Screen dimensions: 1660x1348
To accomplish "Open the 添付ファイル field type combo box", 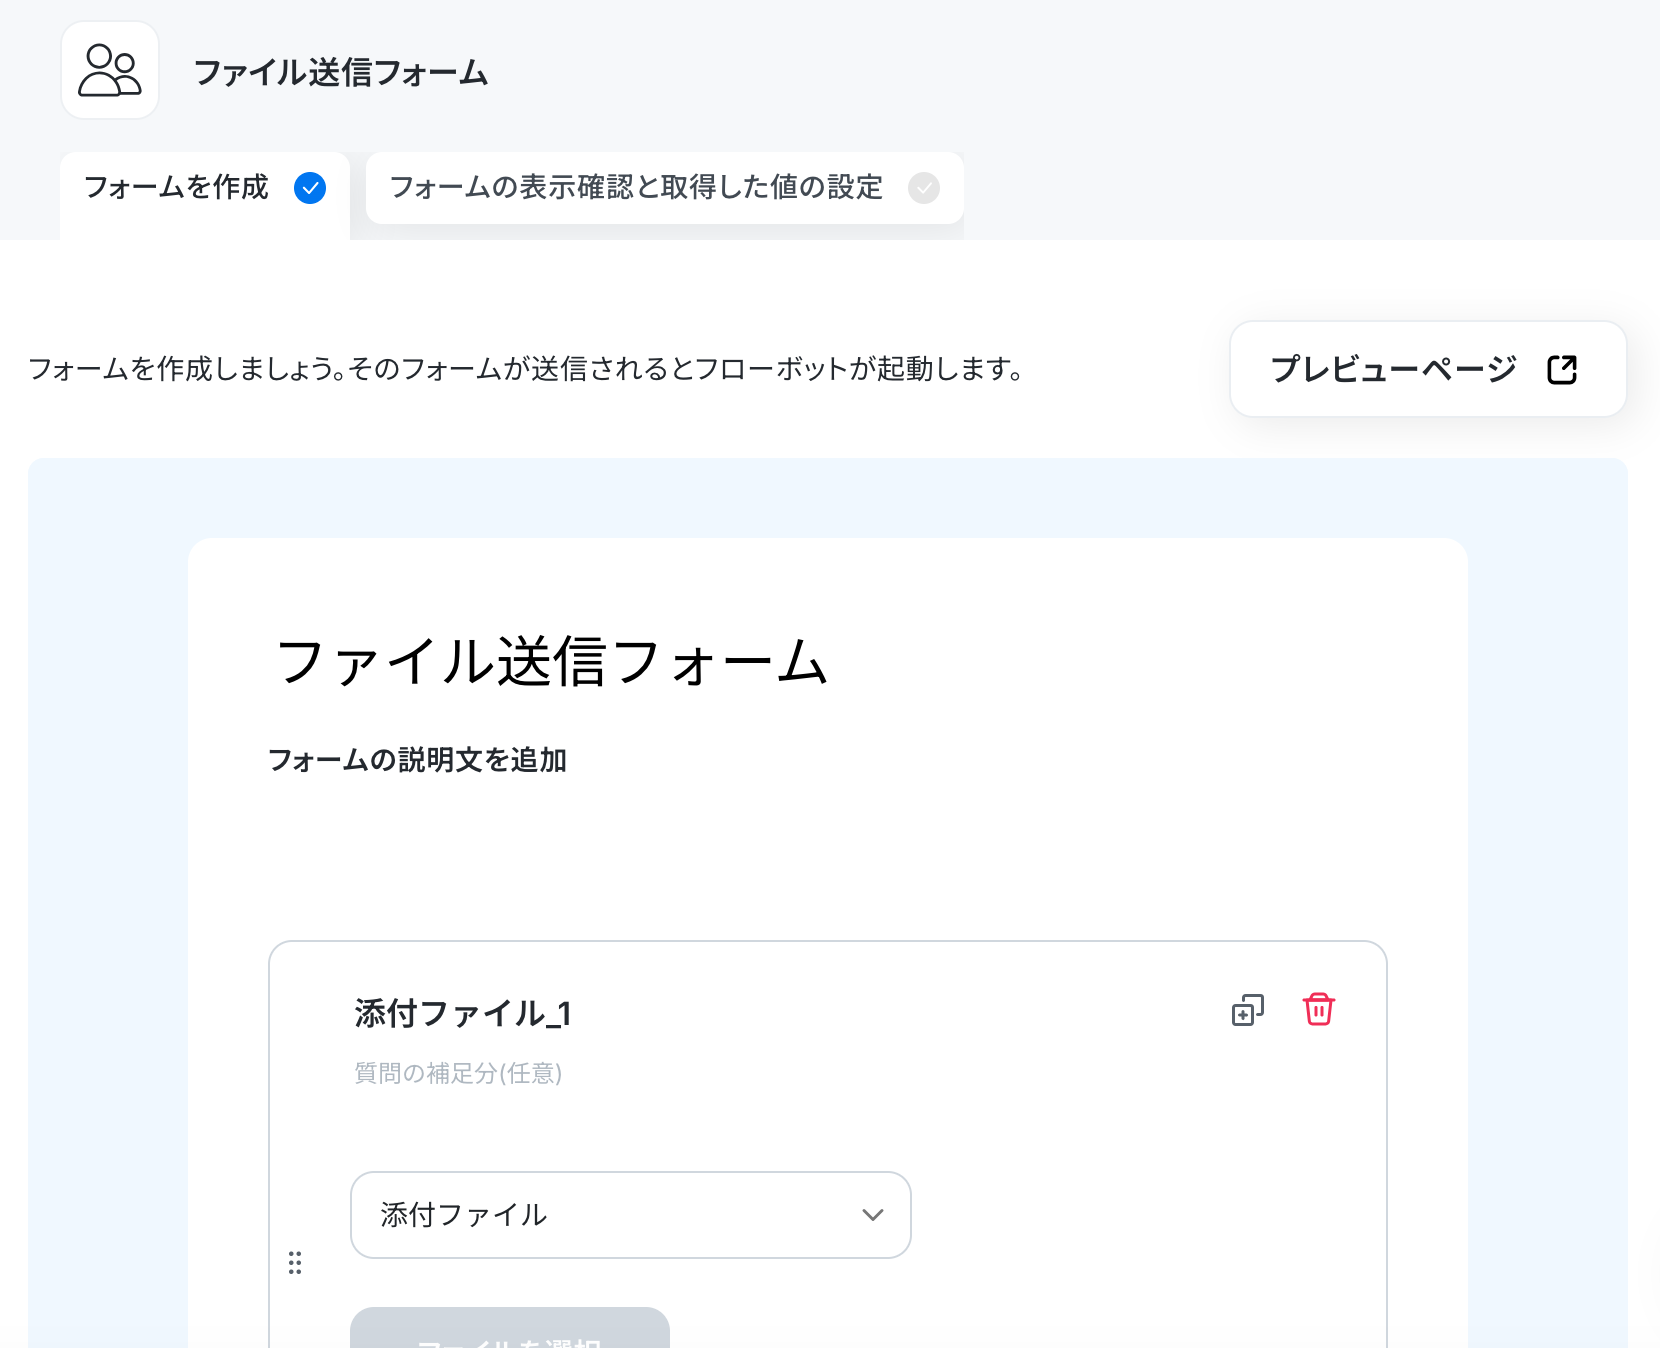I will click(x=631, y=1215).
